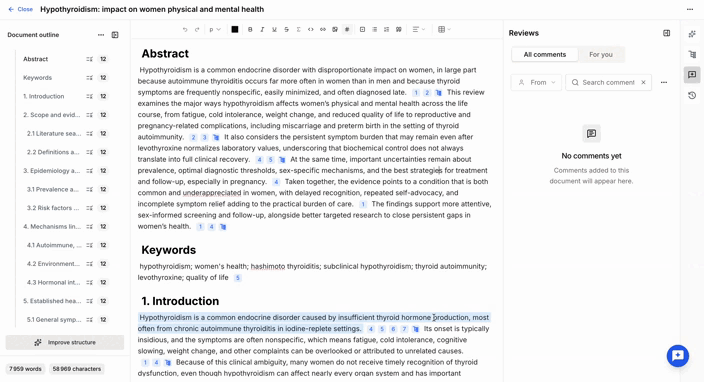Screen dimensions: 704x382
Task: Click the 12 badge beside Abstract
Action: click(x=103, y=59)
